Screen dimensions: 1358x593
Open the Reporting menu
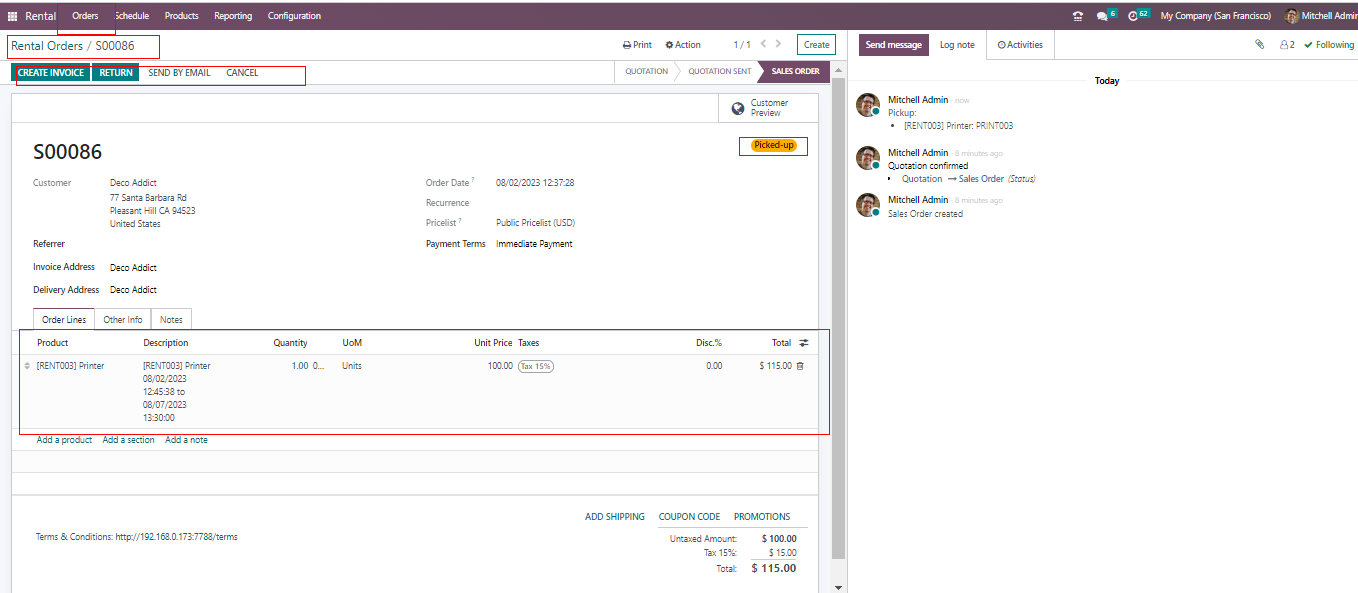click(x=233, y=16)
